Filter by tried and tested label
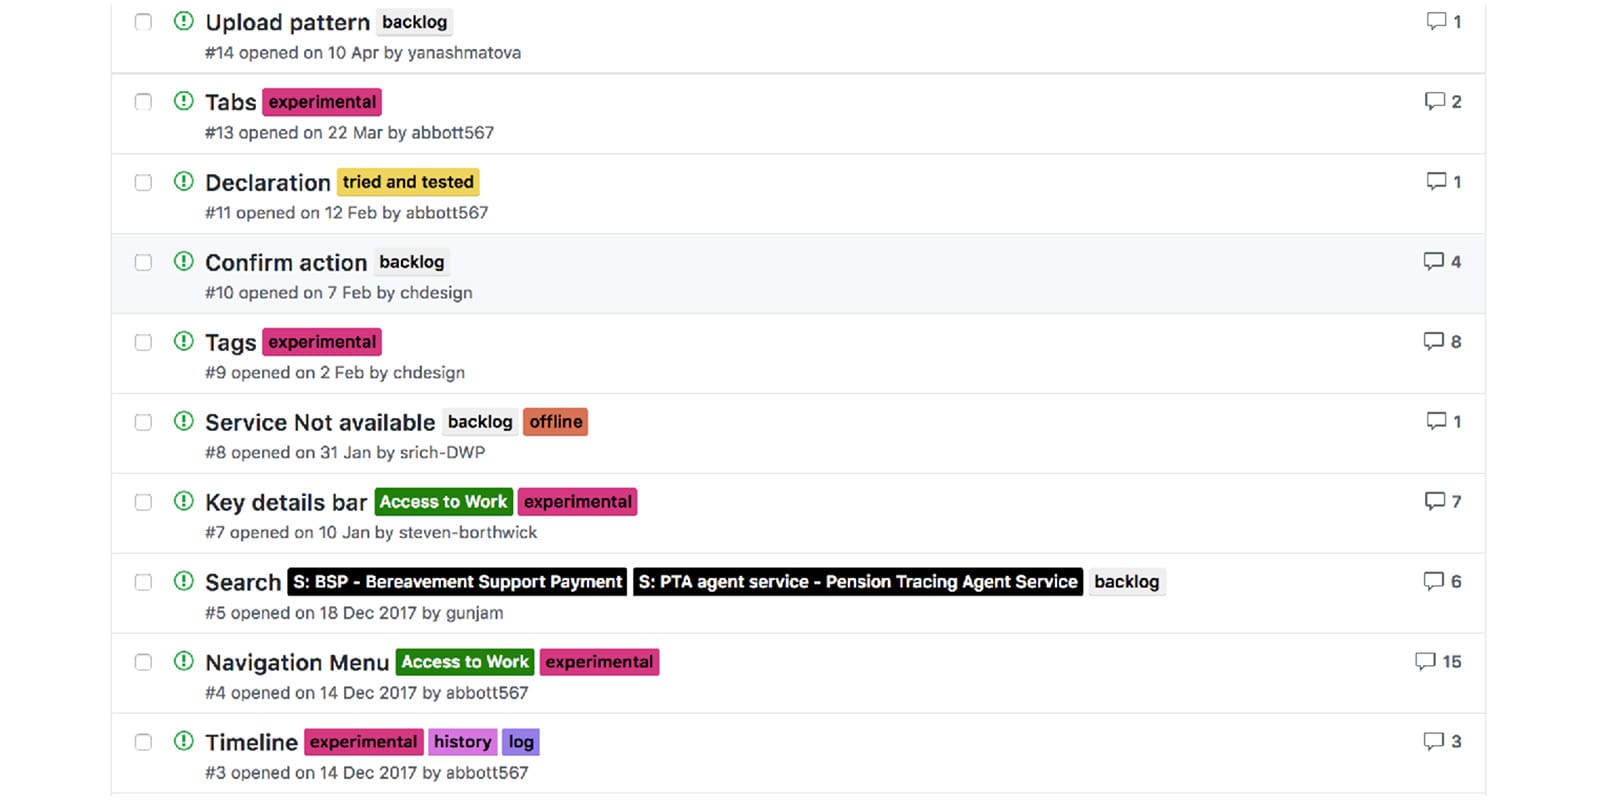 point(408,182)
